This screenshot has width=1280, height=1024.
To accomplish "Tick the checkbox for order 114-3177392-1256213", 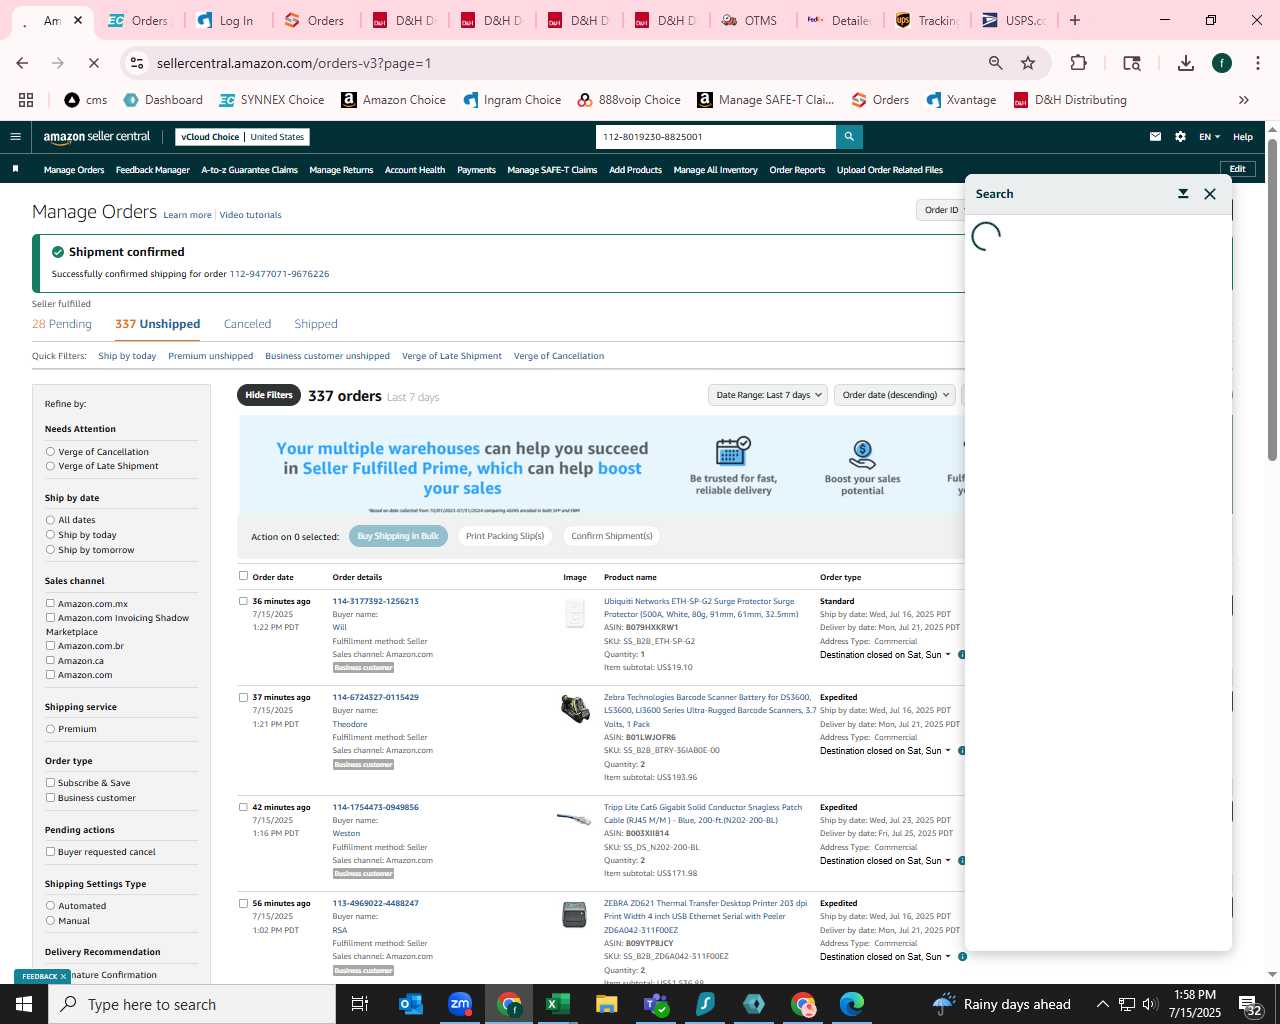I will [243, 601].
